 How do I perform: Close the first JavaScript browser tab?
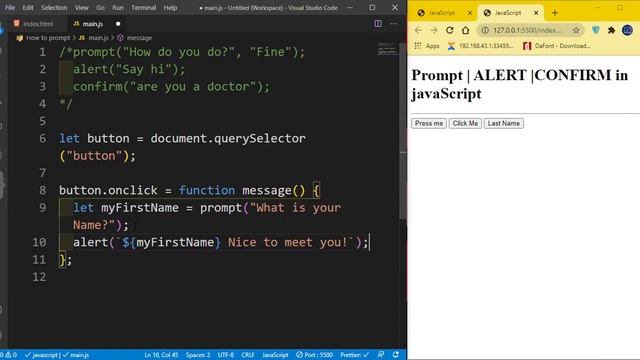coord(470,13)
